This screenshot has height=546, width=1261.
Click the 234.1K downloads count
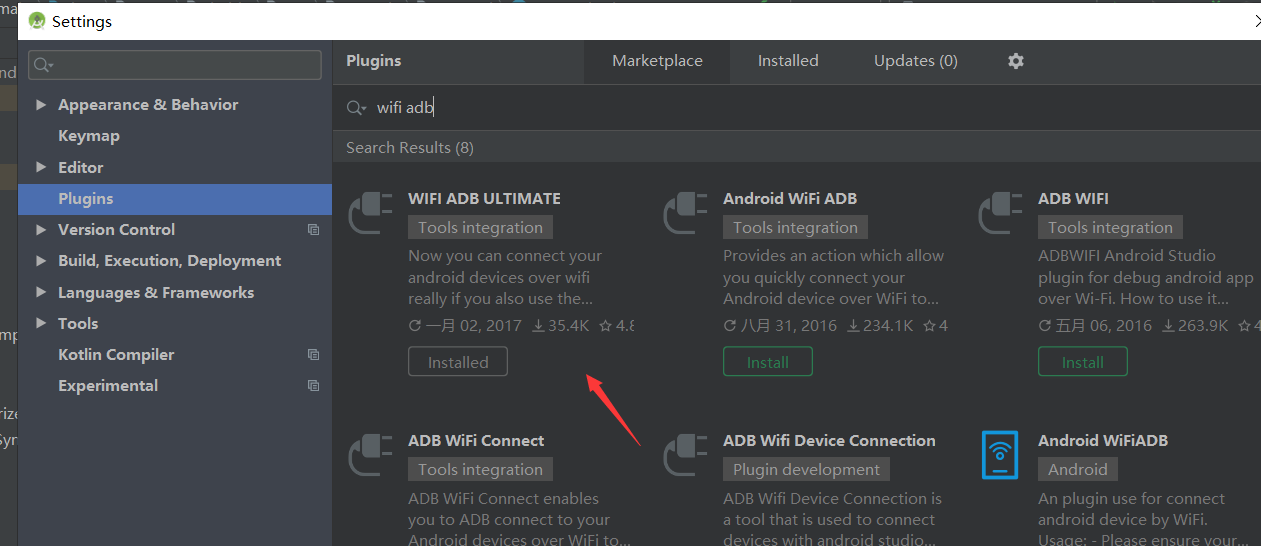pos(879,326)
